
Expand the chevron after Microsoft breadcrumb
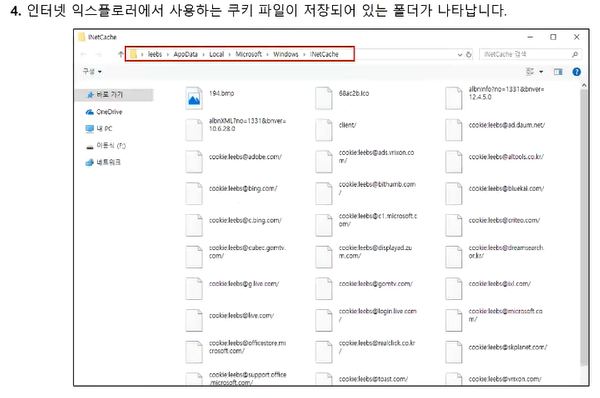point(267,55)
